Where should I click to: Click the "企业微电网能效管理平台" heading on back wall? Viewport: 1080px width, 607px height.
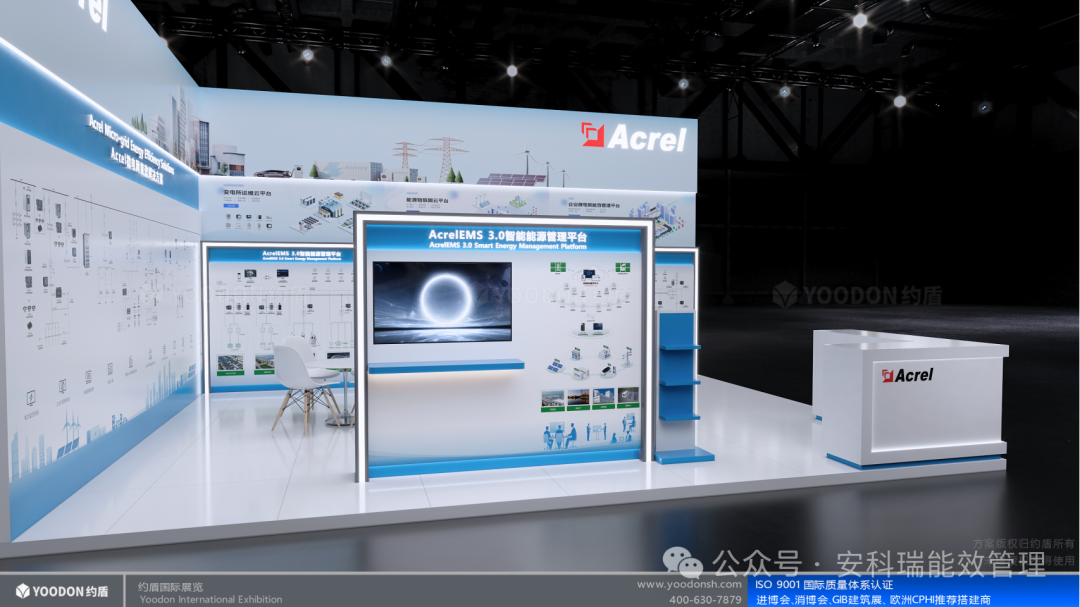click(593, 205)
